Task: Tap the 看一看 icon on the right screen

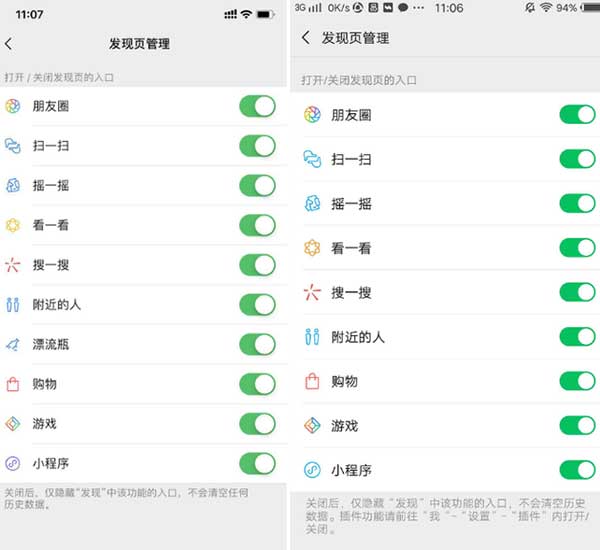Action: (312, 247)
